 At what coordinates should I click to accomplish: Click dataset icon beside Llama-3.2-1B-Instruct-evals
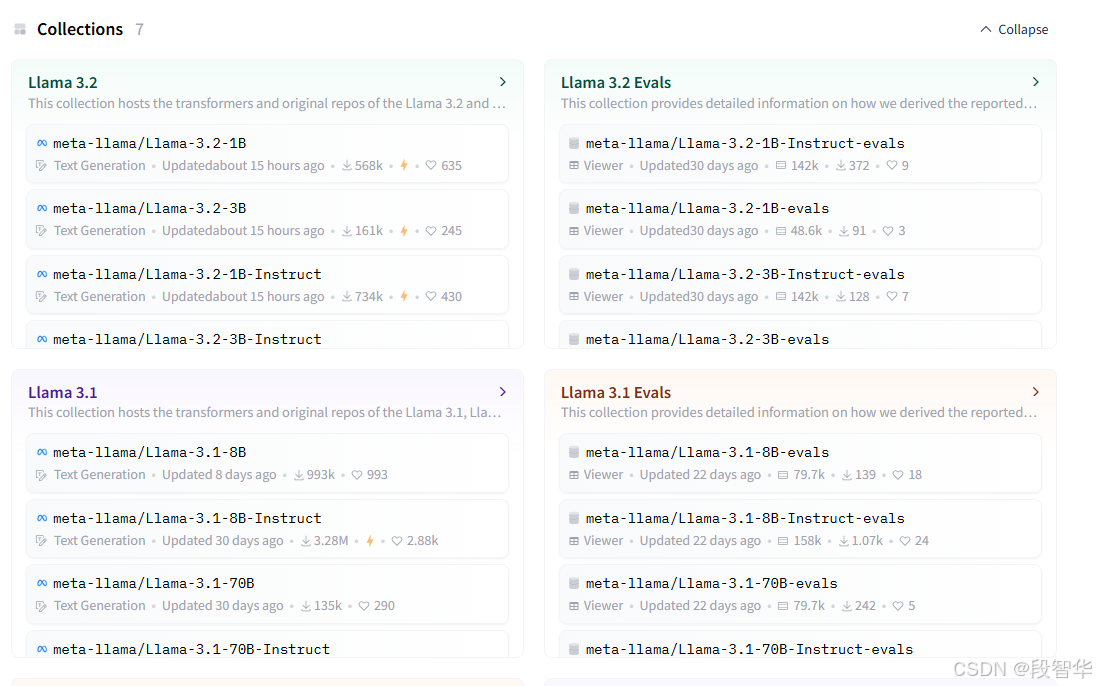(574, 143)
